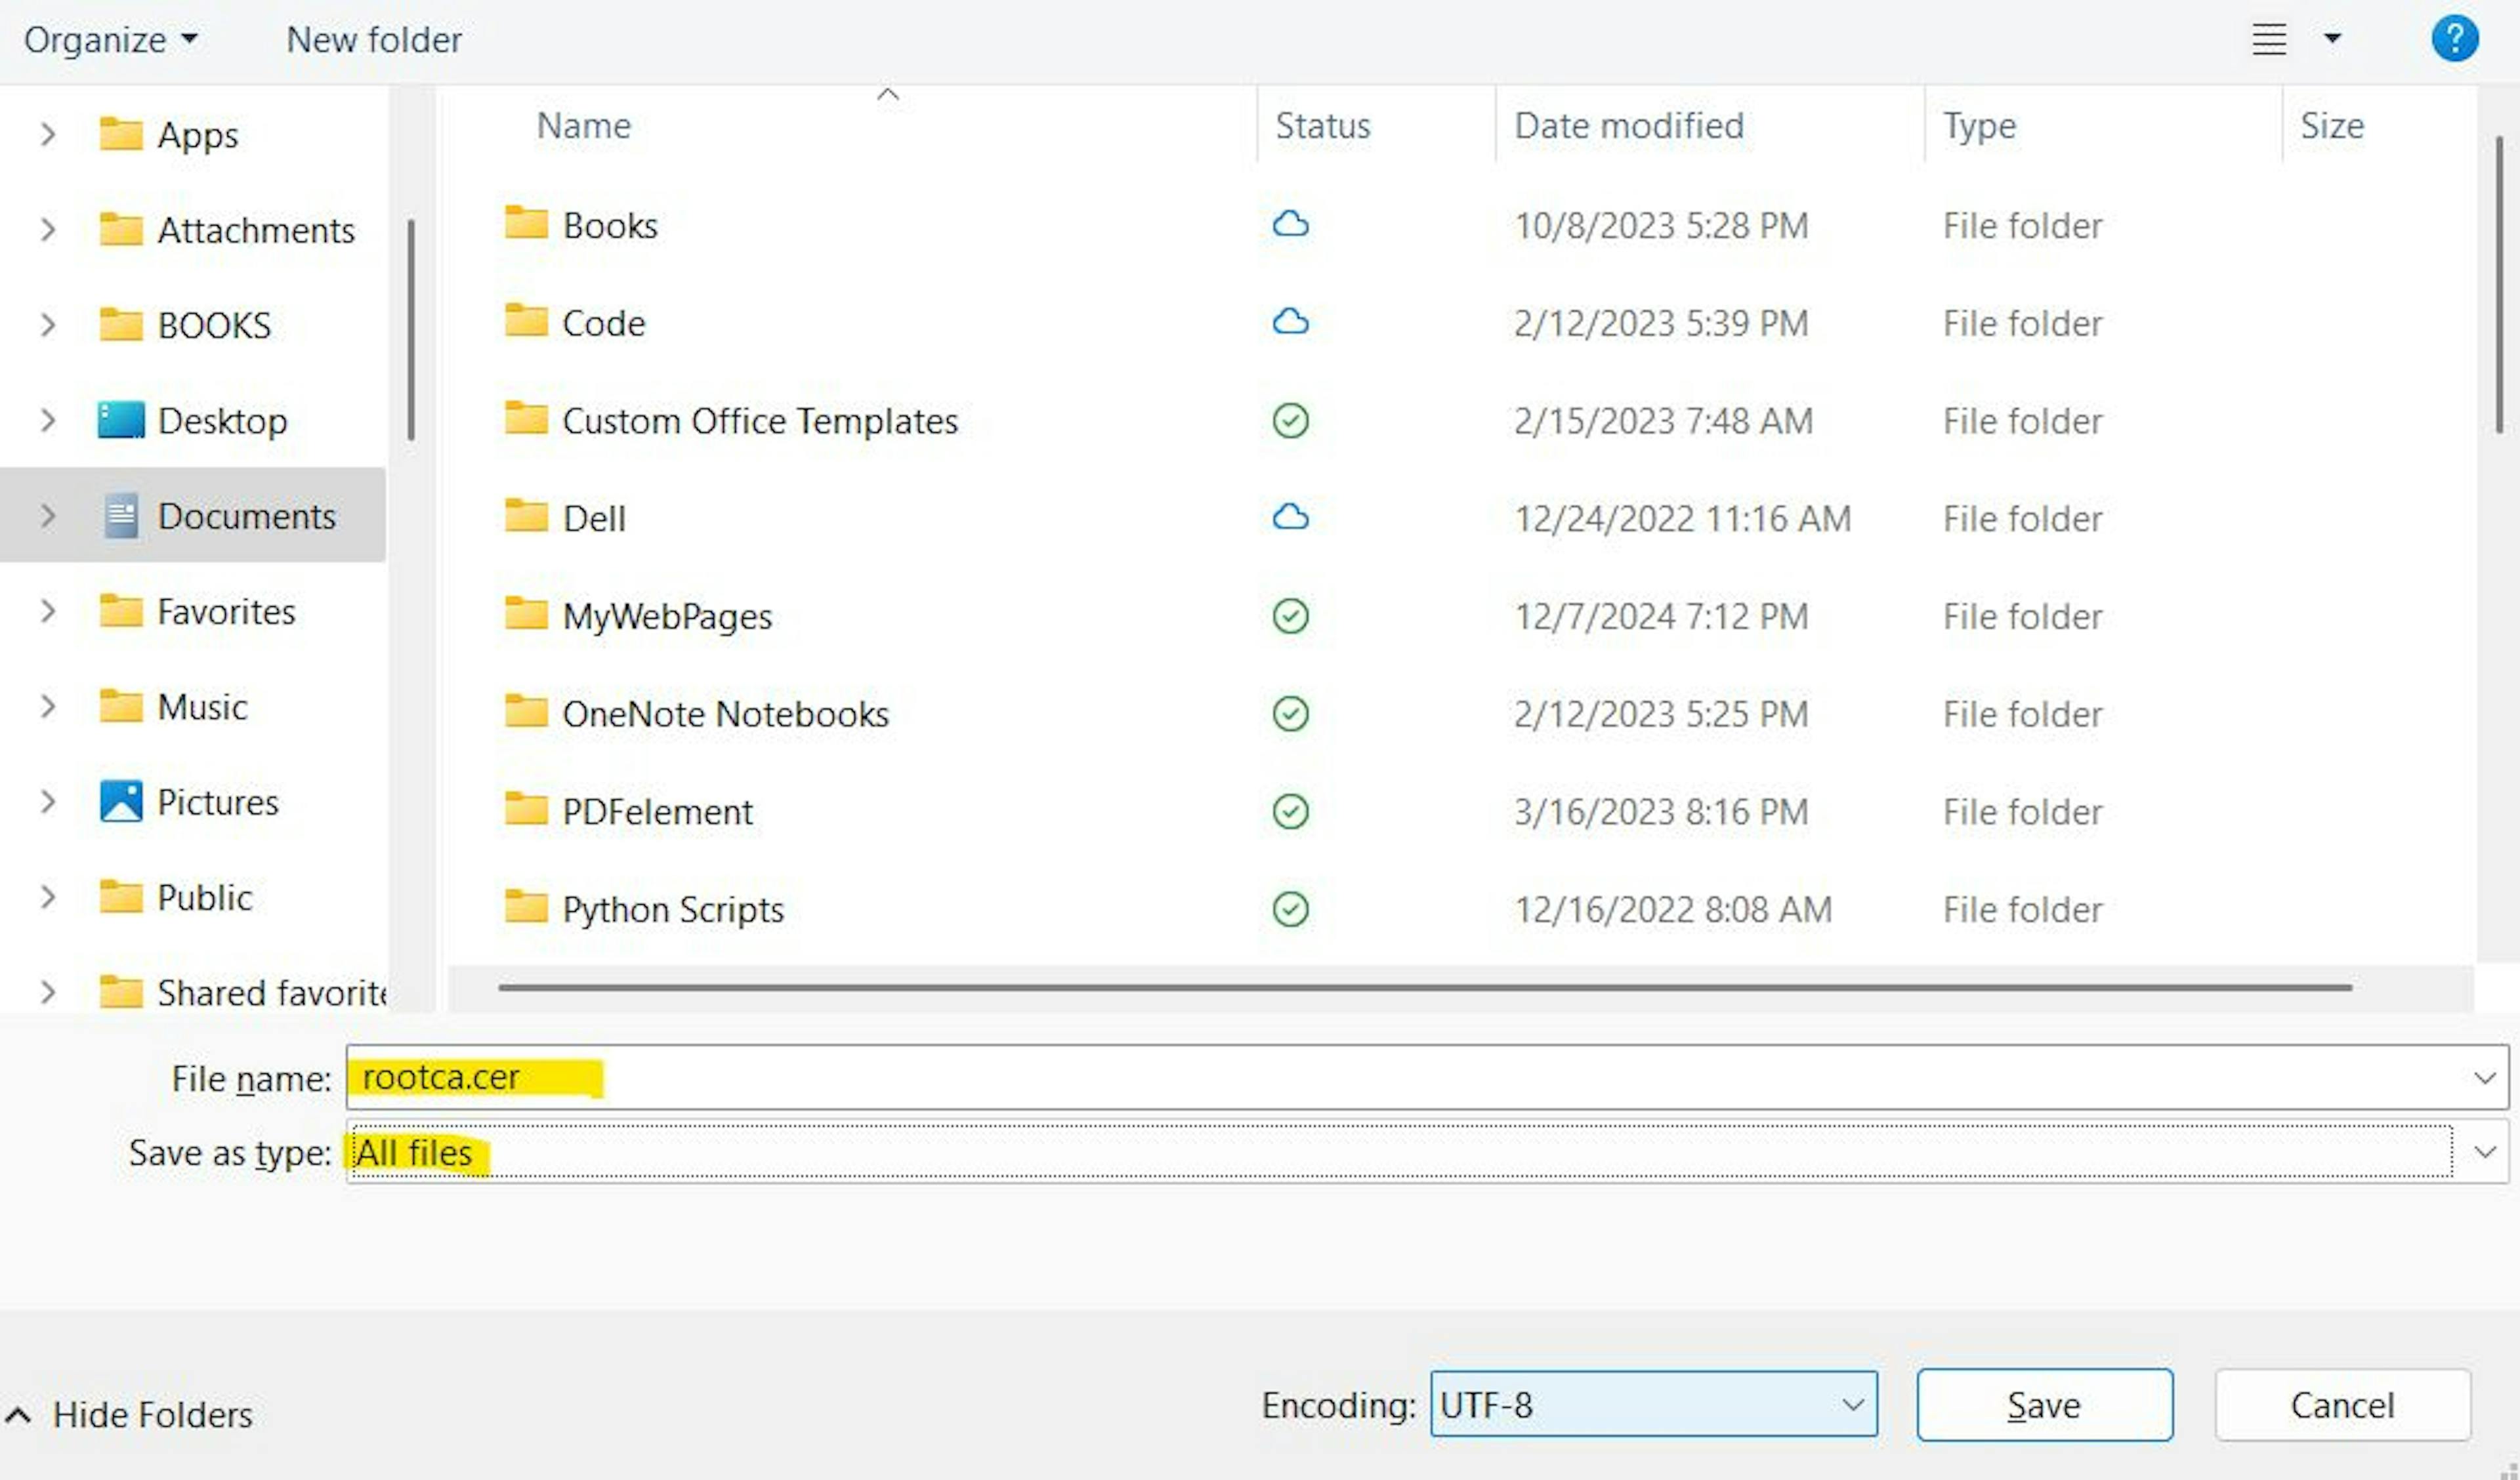Image resolution: width=2520 pixels, height=1480 pixels.
Task: Expand the Desktop tree node
Action: (x=47, y=420)
